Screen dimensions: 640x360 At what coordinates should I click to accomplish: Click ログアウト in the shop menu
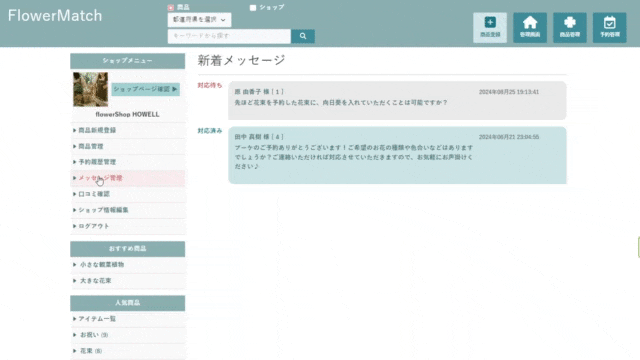[128, 226]
